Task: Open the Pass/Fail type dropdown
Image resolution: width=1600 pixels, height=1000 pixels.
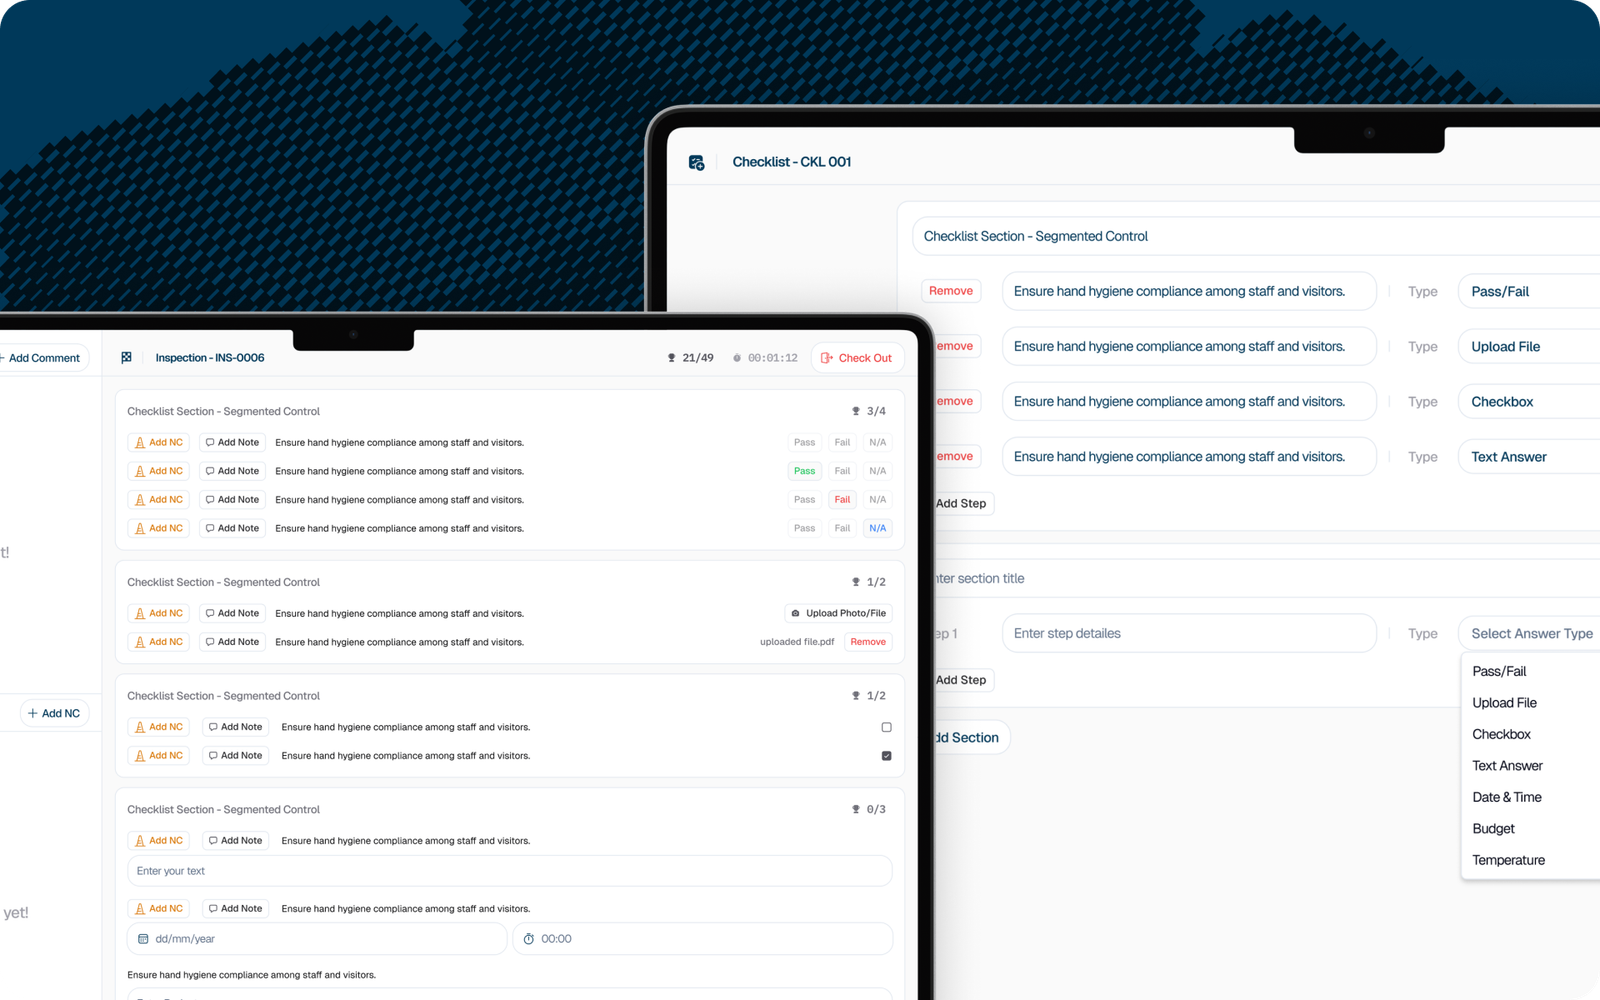Action: point(1529,292)
